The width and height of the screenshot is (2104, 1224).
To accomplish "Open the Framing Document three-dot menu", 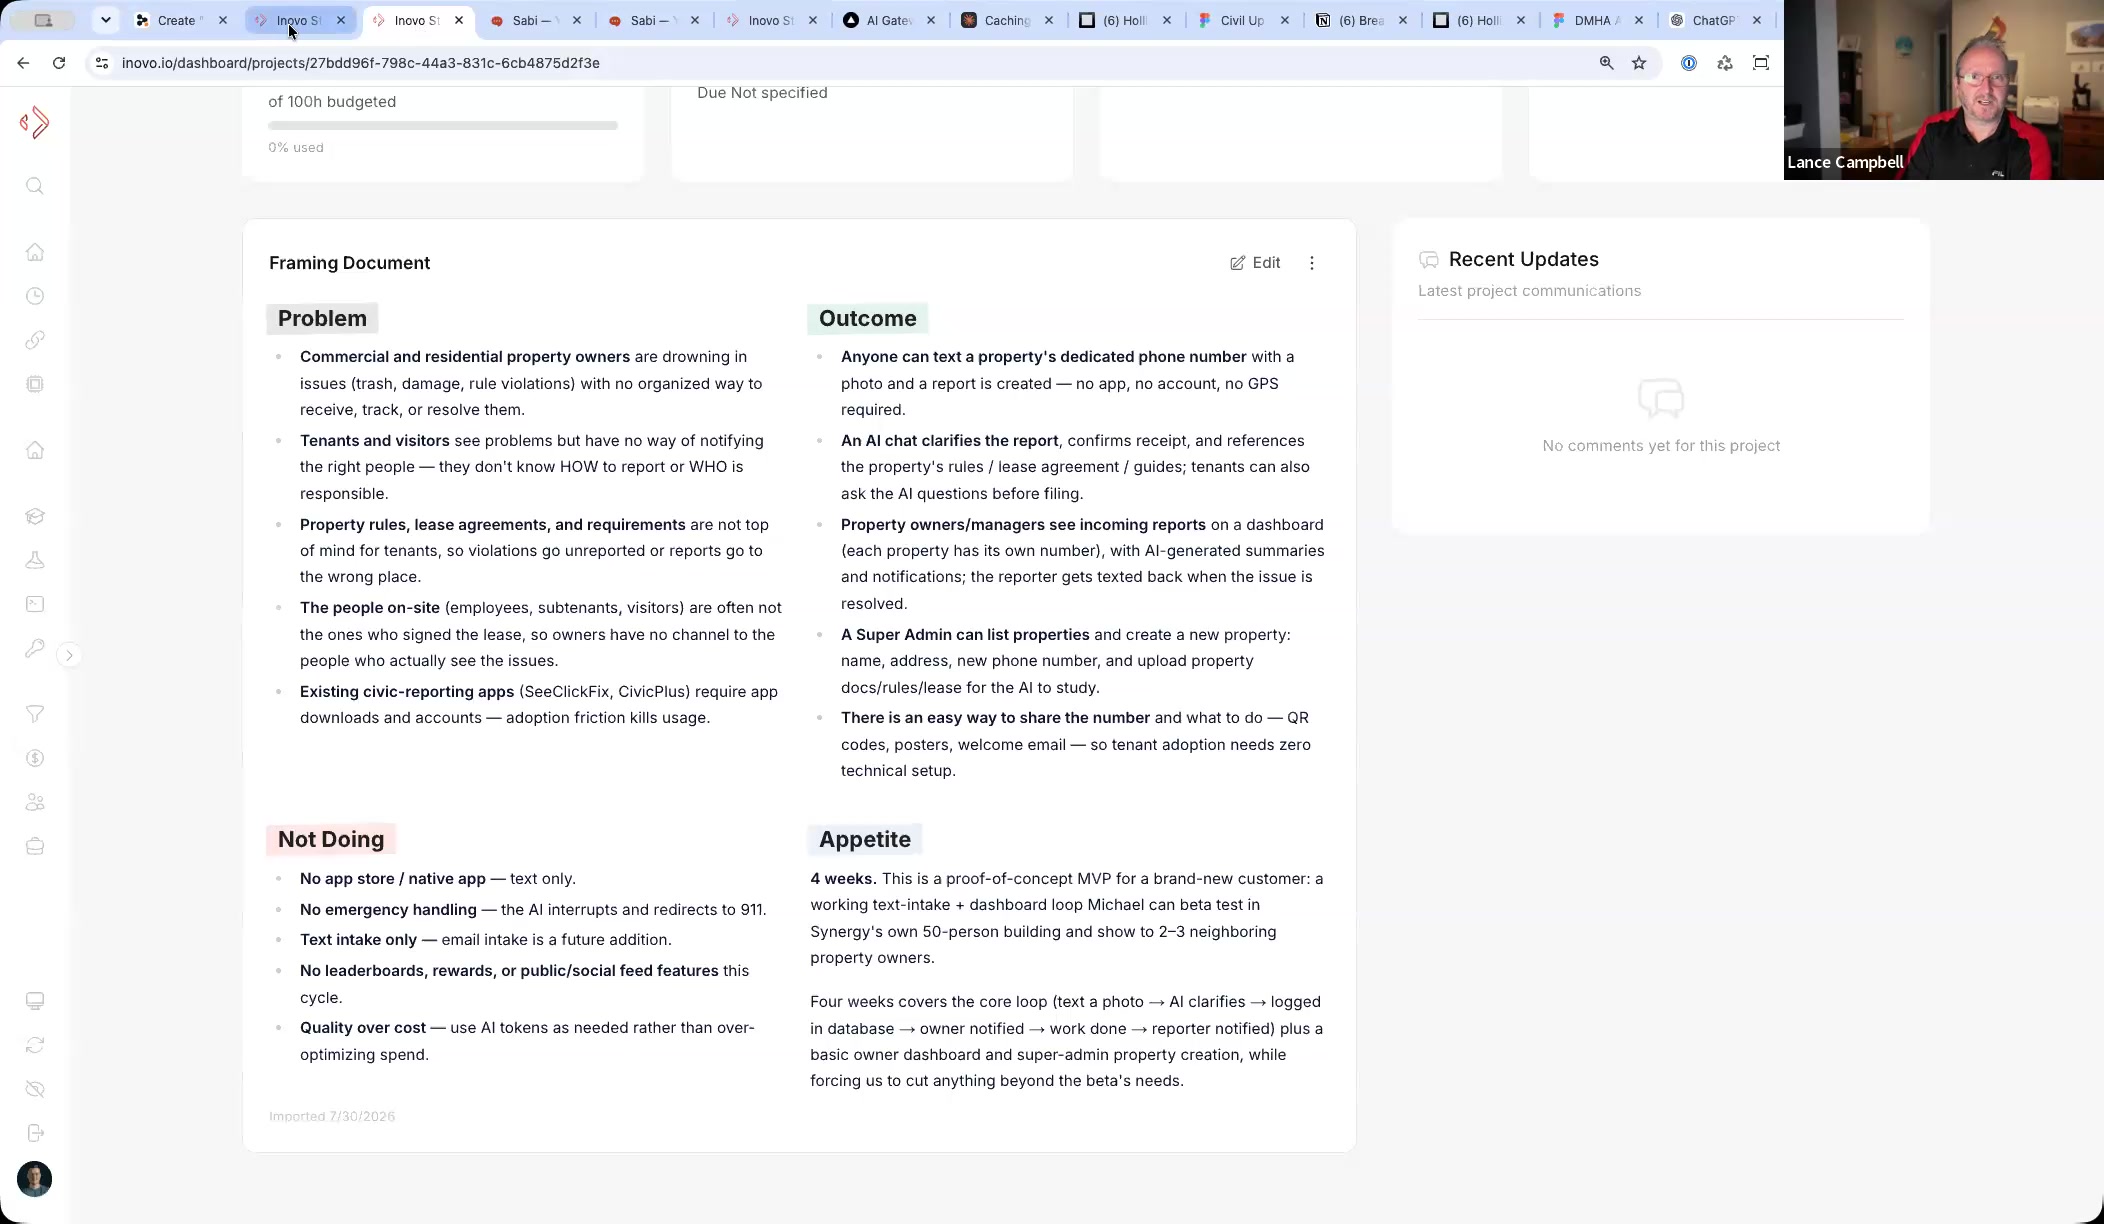I will [1312, 263].
